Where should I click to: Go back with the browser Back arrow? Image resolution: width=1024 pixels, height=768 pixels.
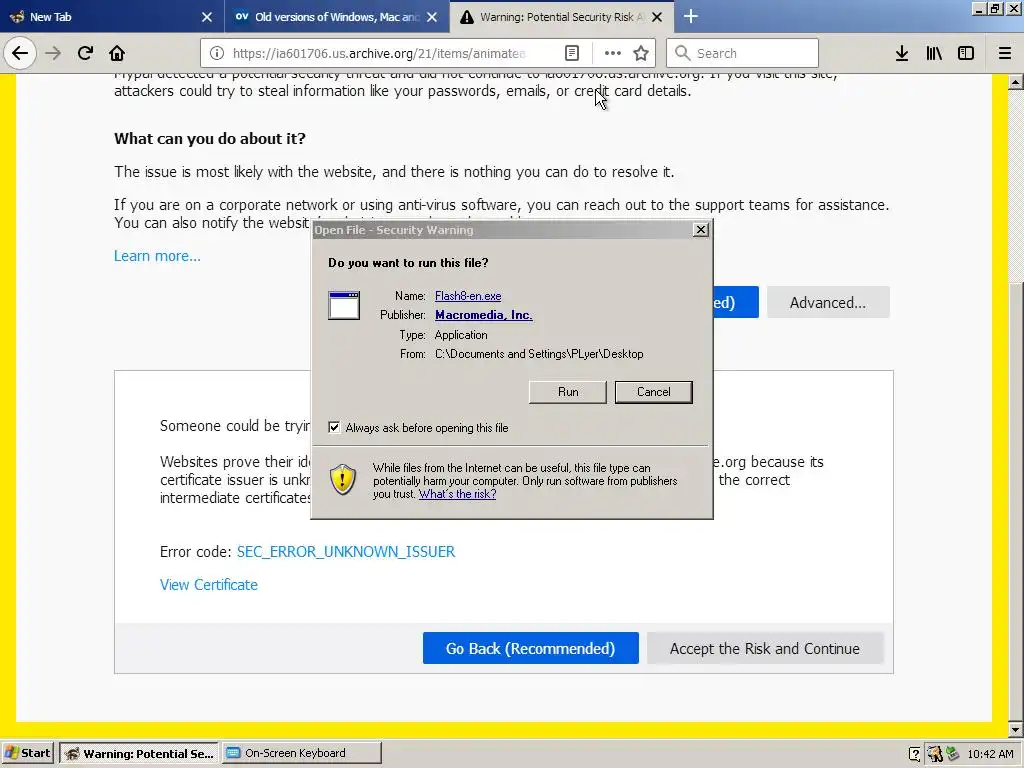pos(20,53)
